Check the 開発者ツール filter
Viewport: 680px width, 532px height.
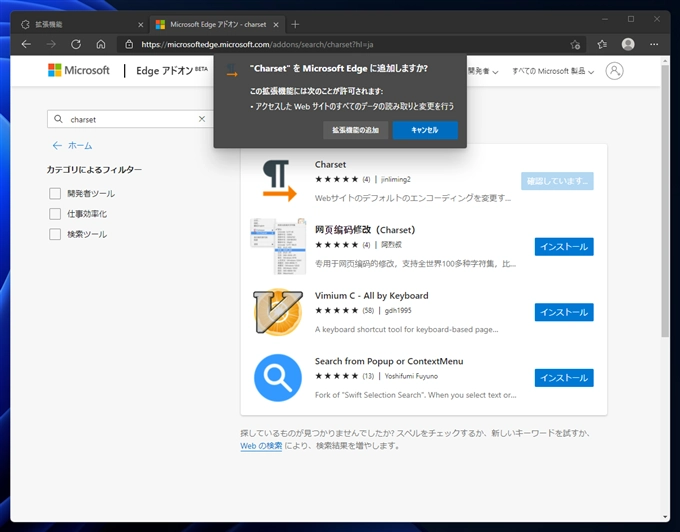point(55,193)
